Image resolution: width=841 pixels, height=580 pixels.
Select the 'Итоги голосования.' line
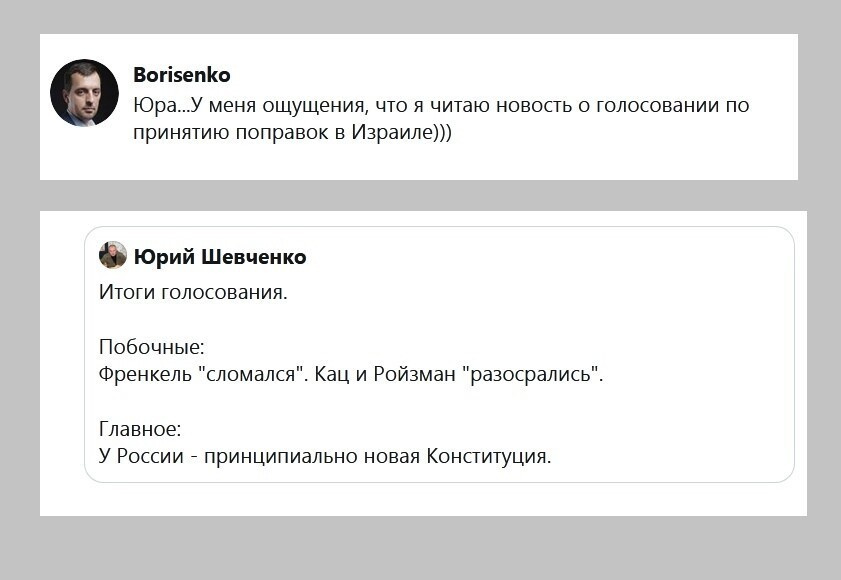click(x=193, y=292)
